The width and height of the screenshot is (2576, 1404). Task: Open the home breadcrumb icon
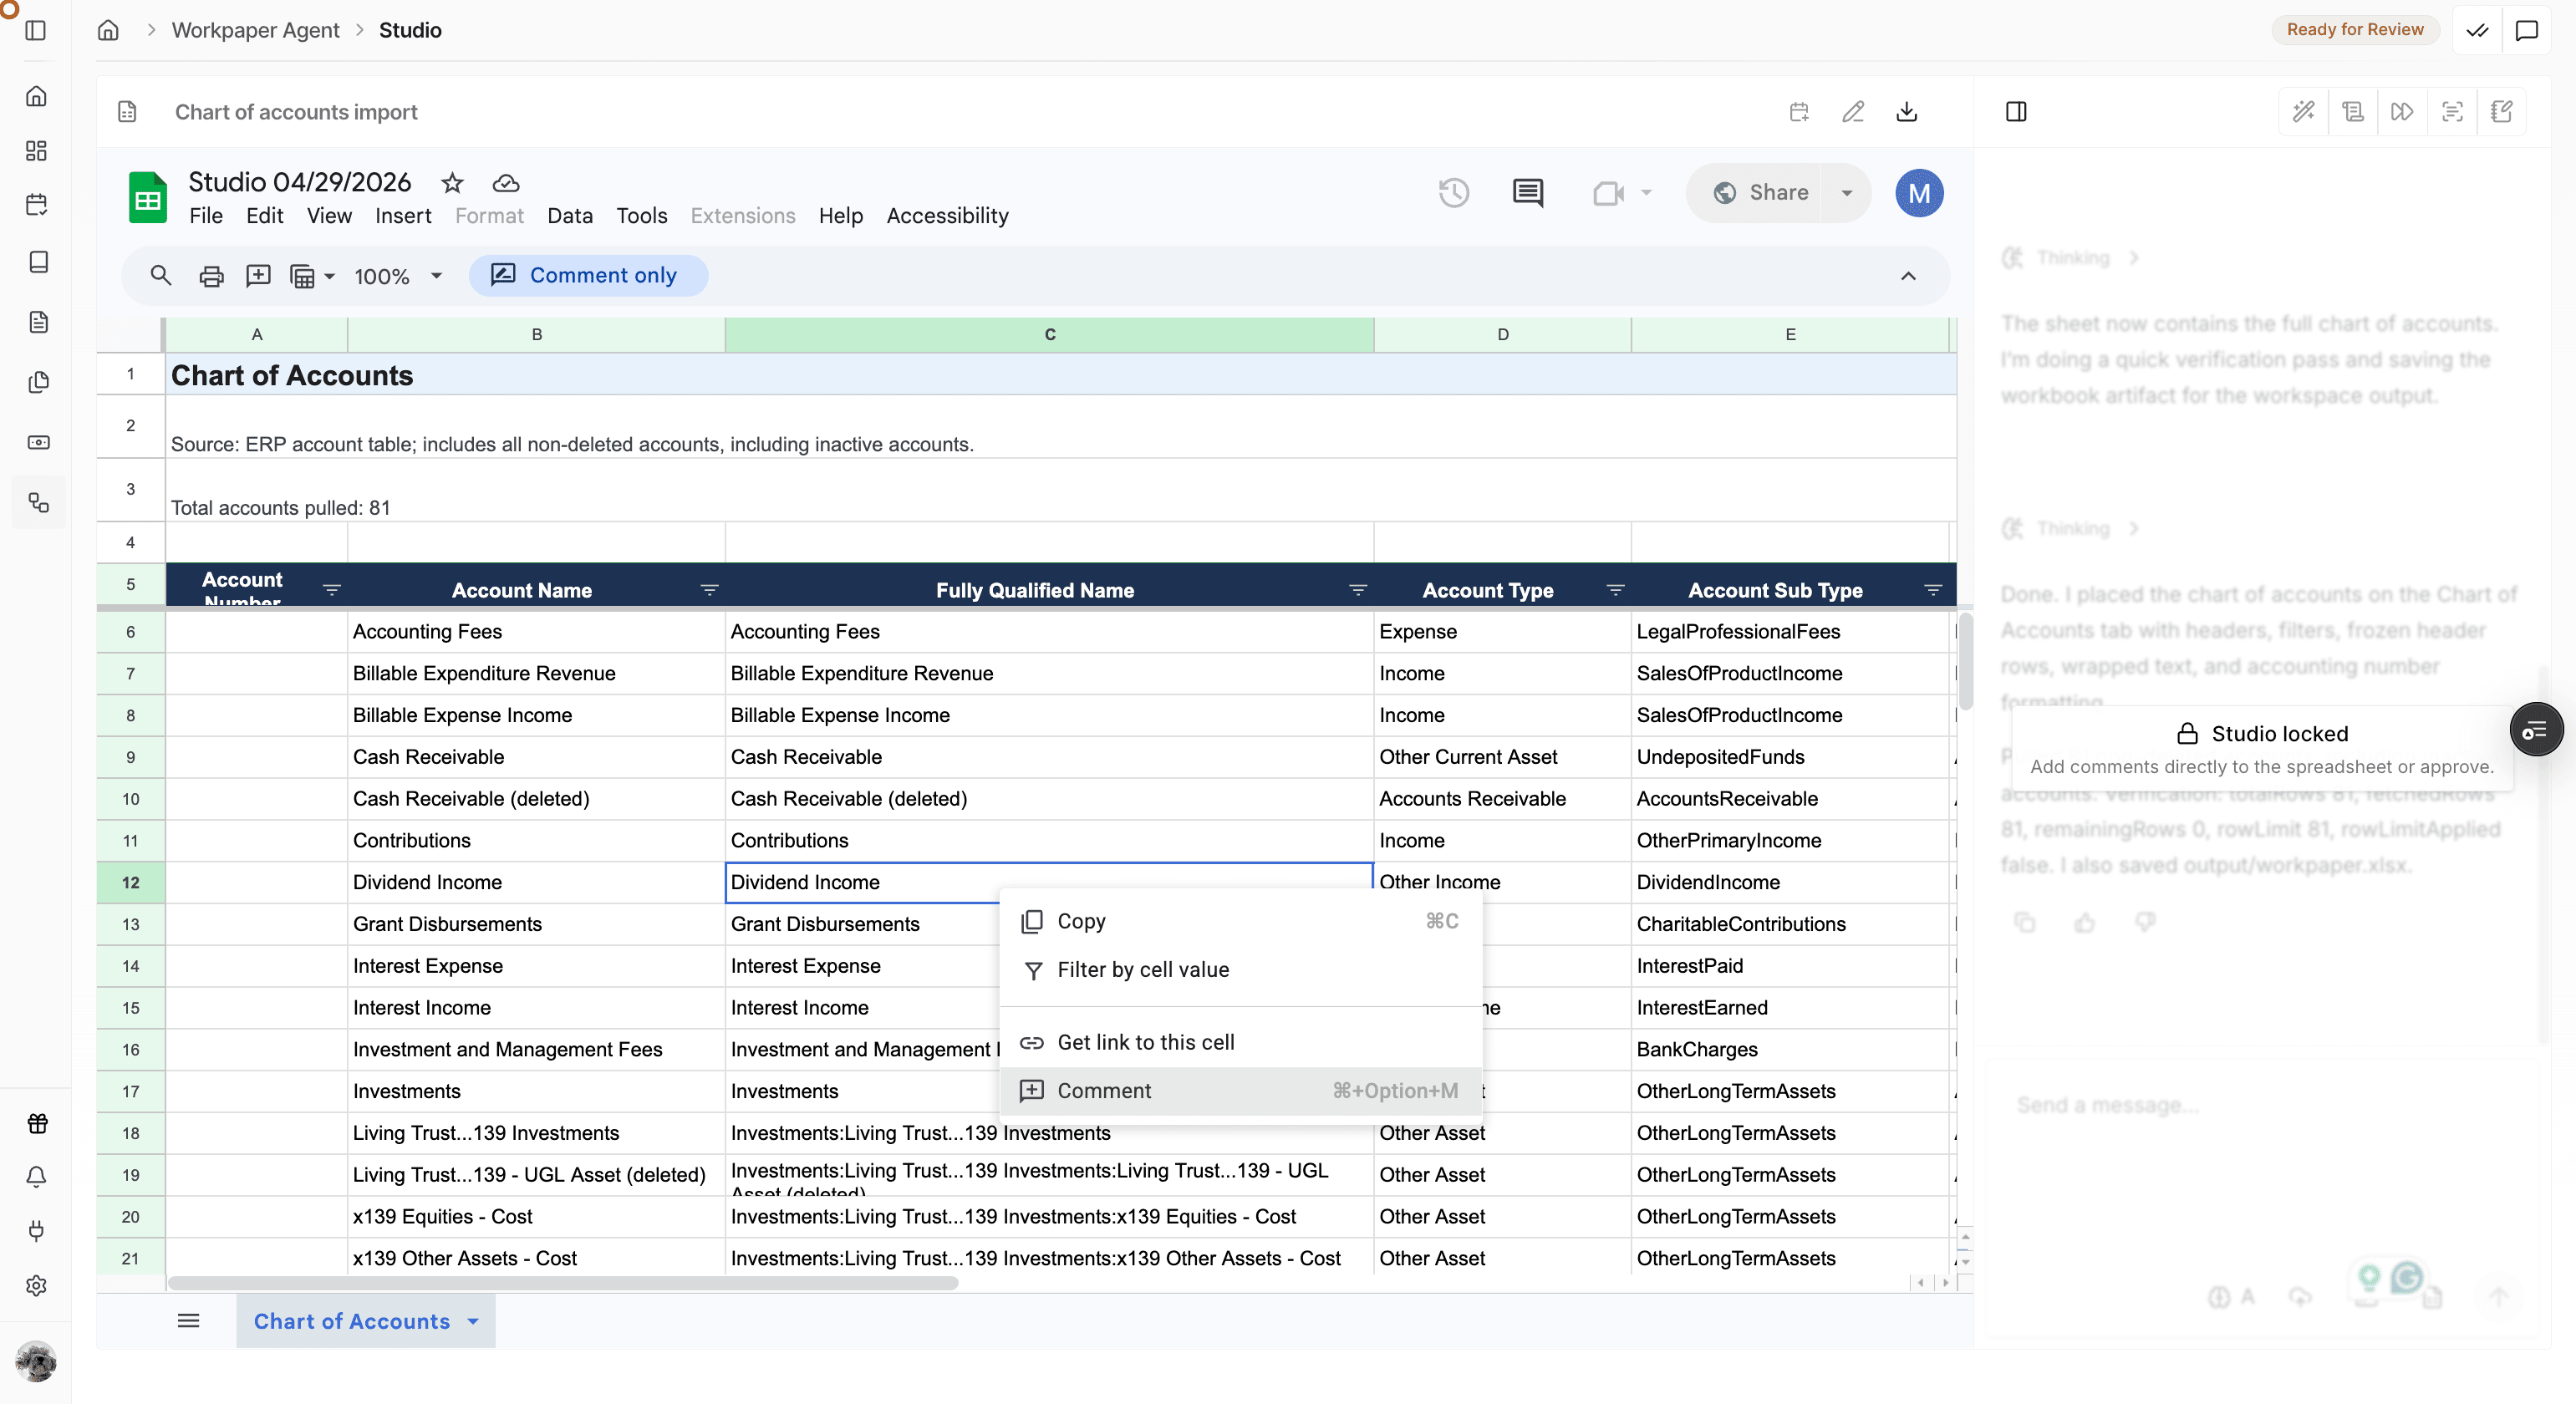108,30
